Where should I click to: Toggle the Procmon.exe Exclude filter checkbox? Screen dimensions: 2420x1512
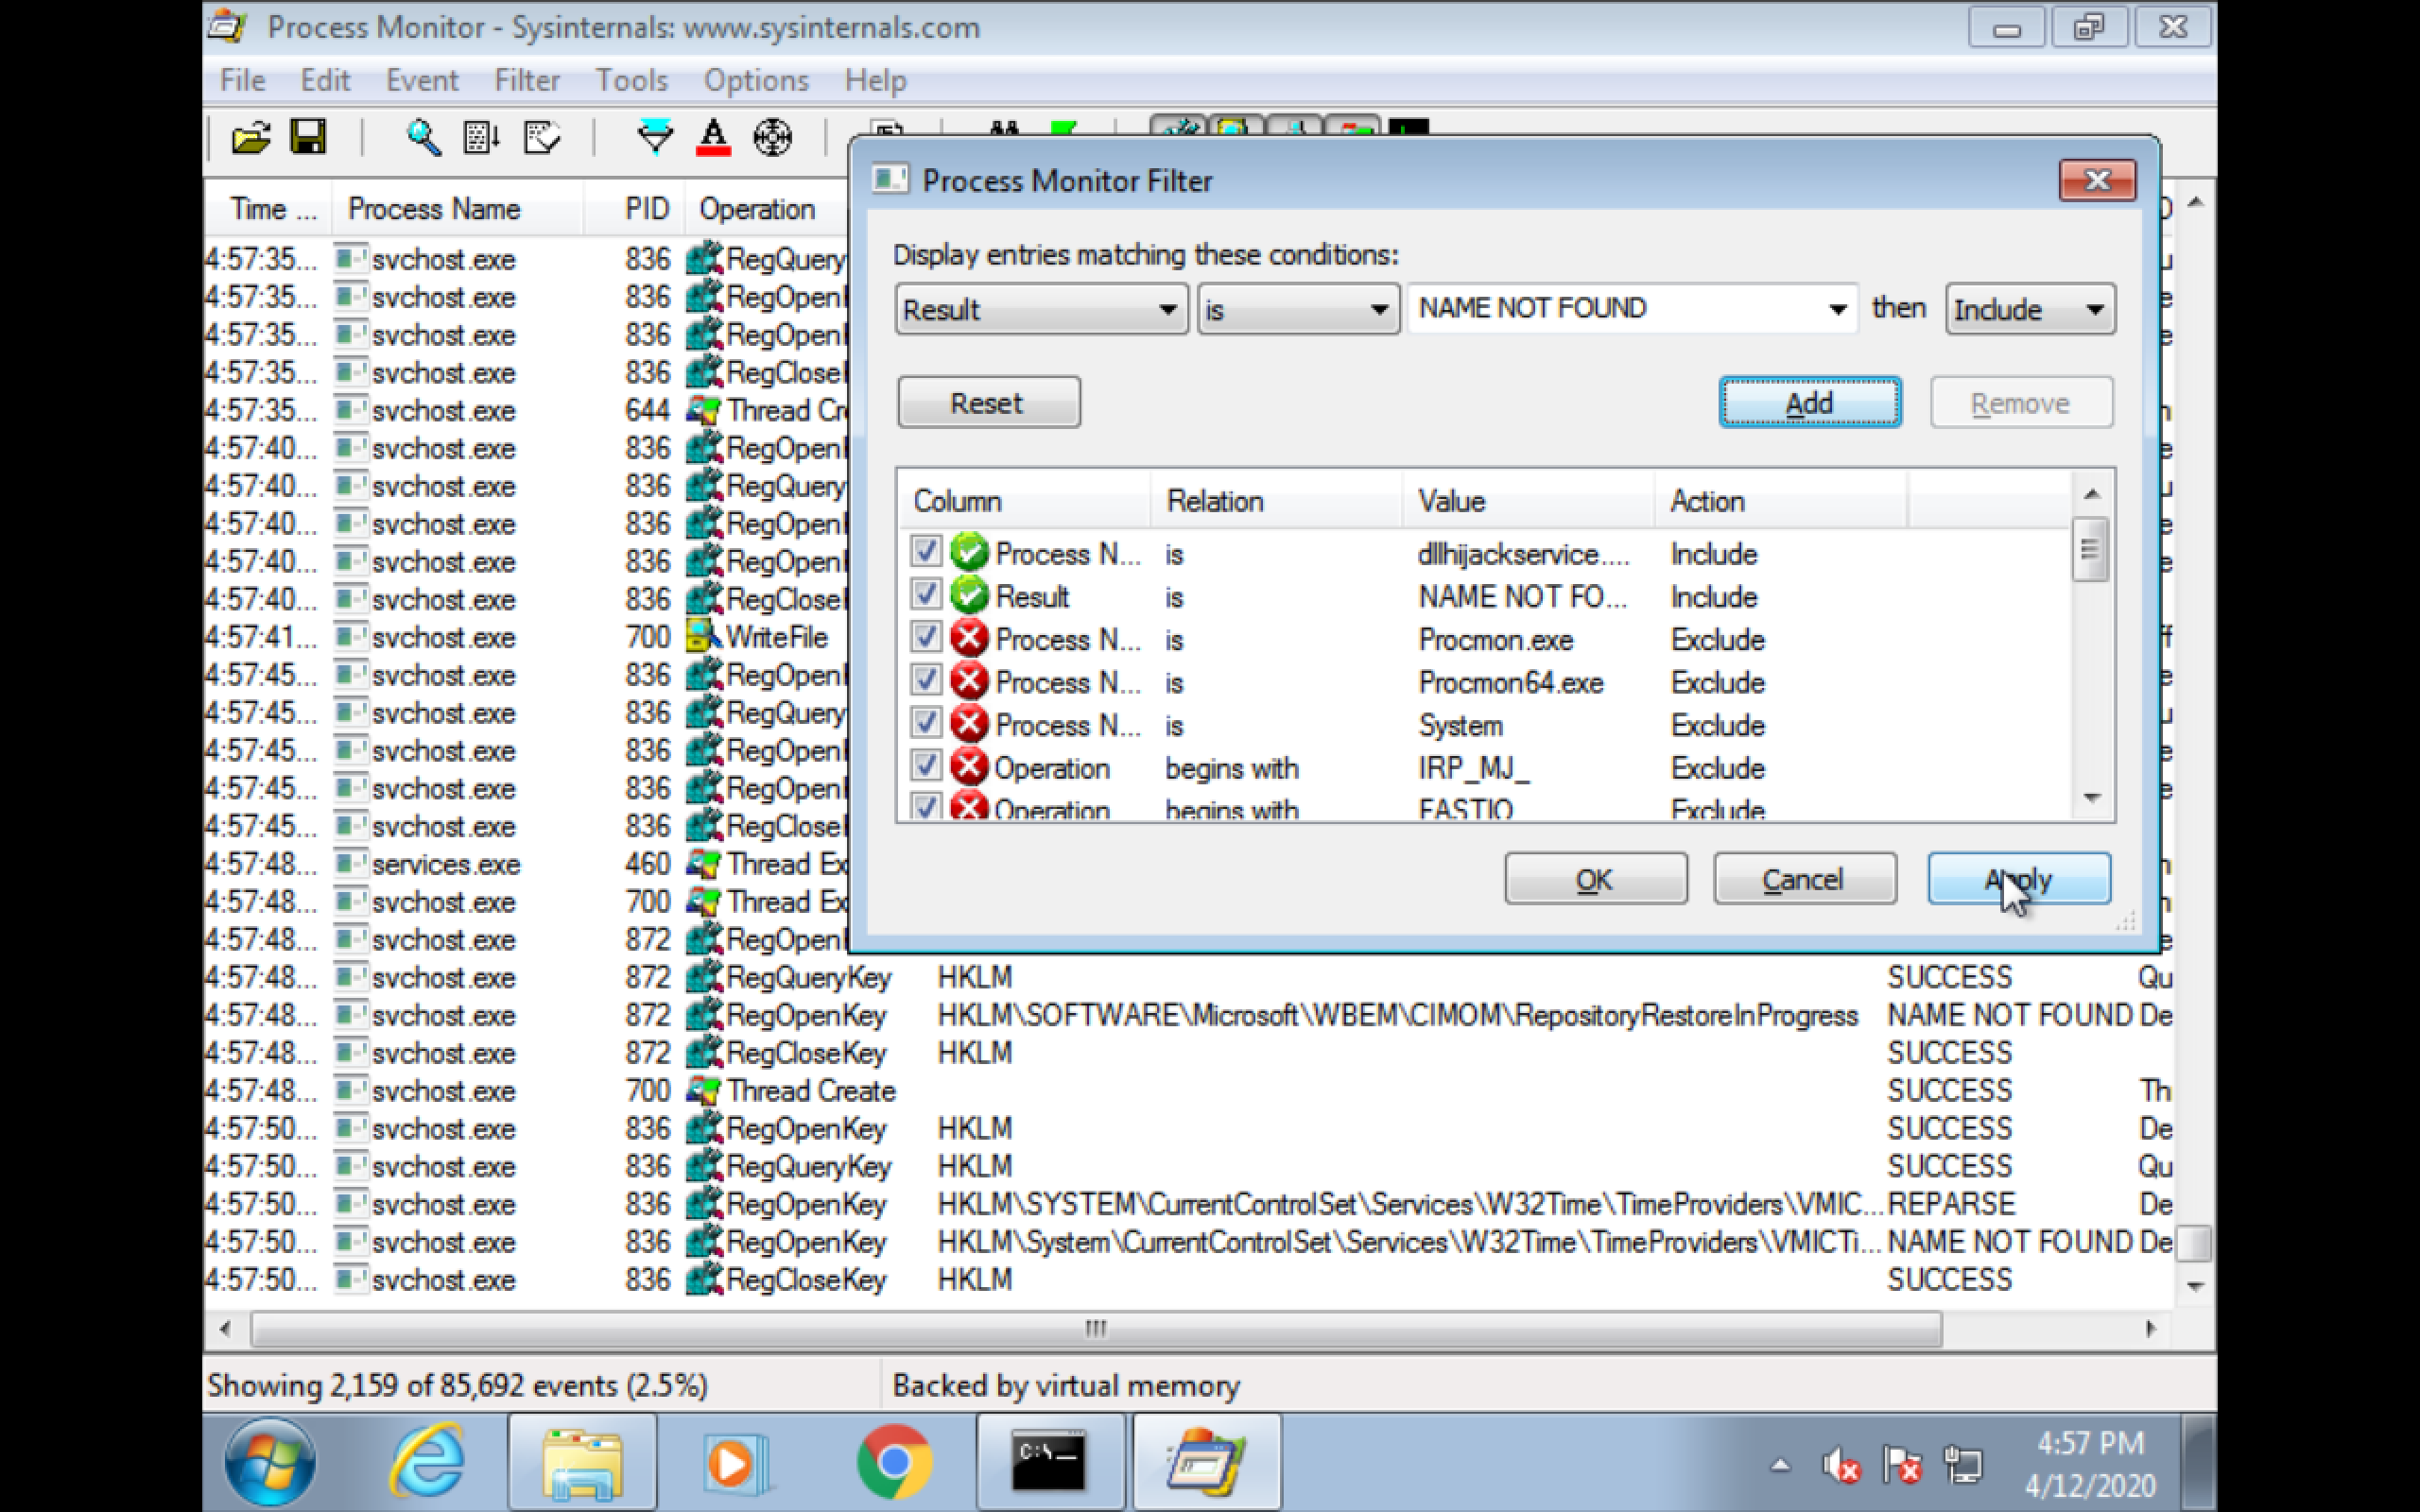pyautogui.click(x=926, y=637)
